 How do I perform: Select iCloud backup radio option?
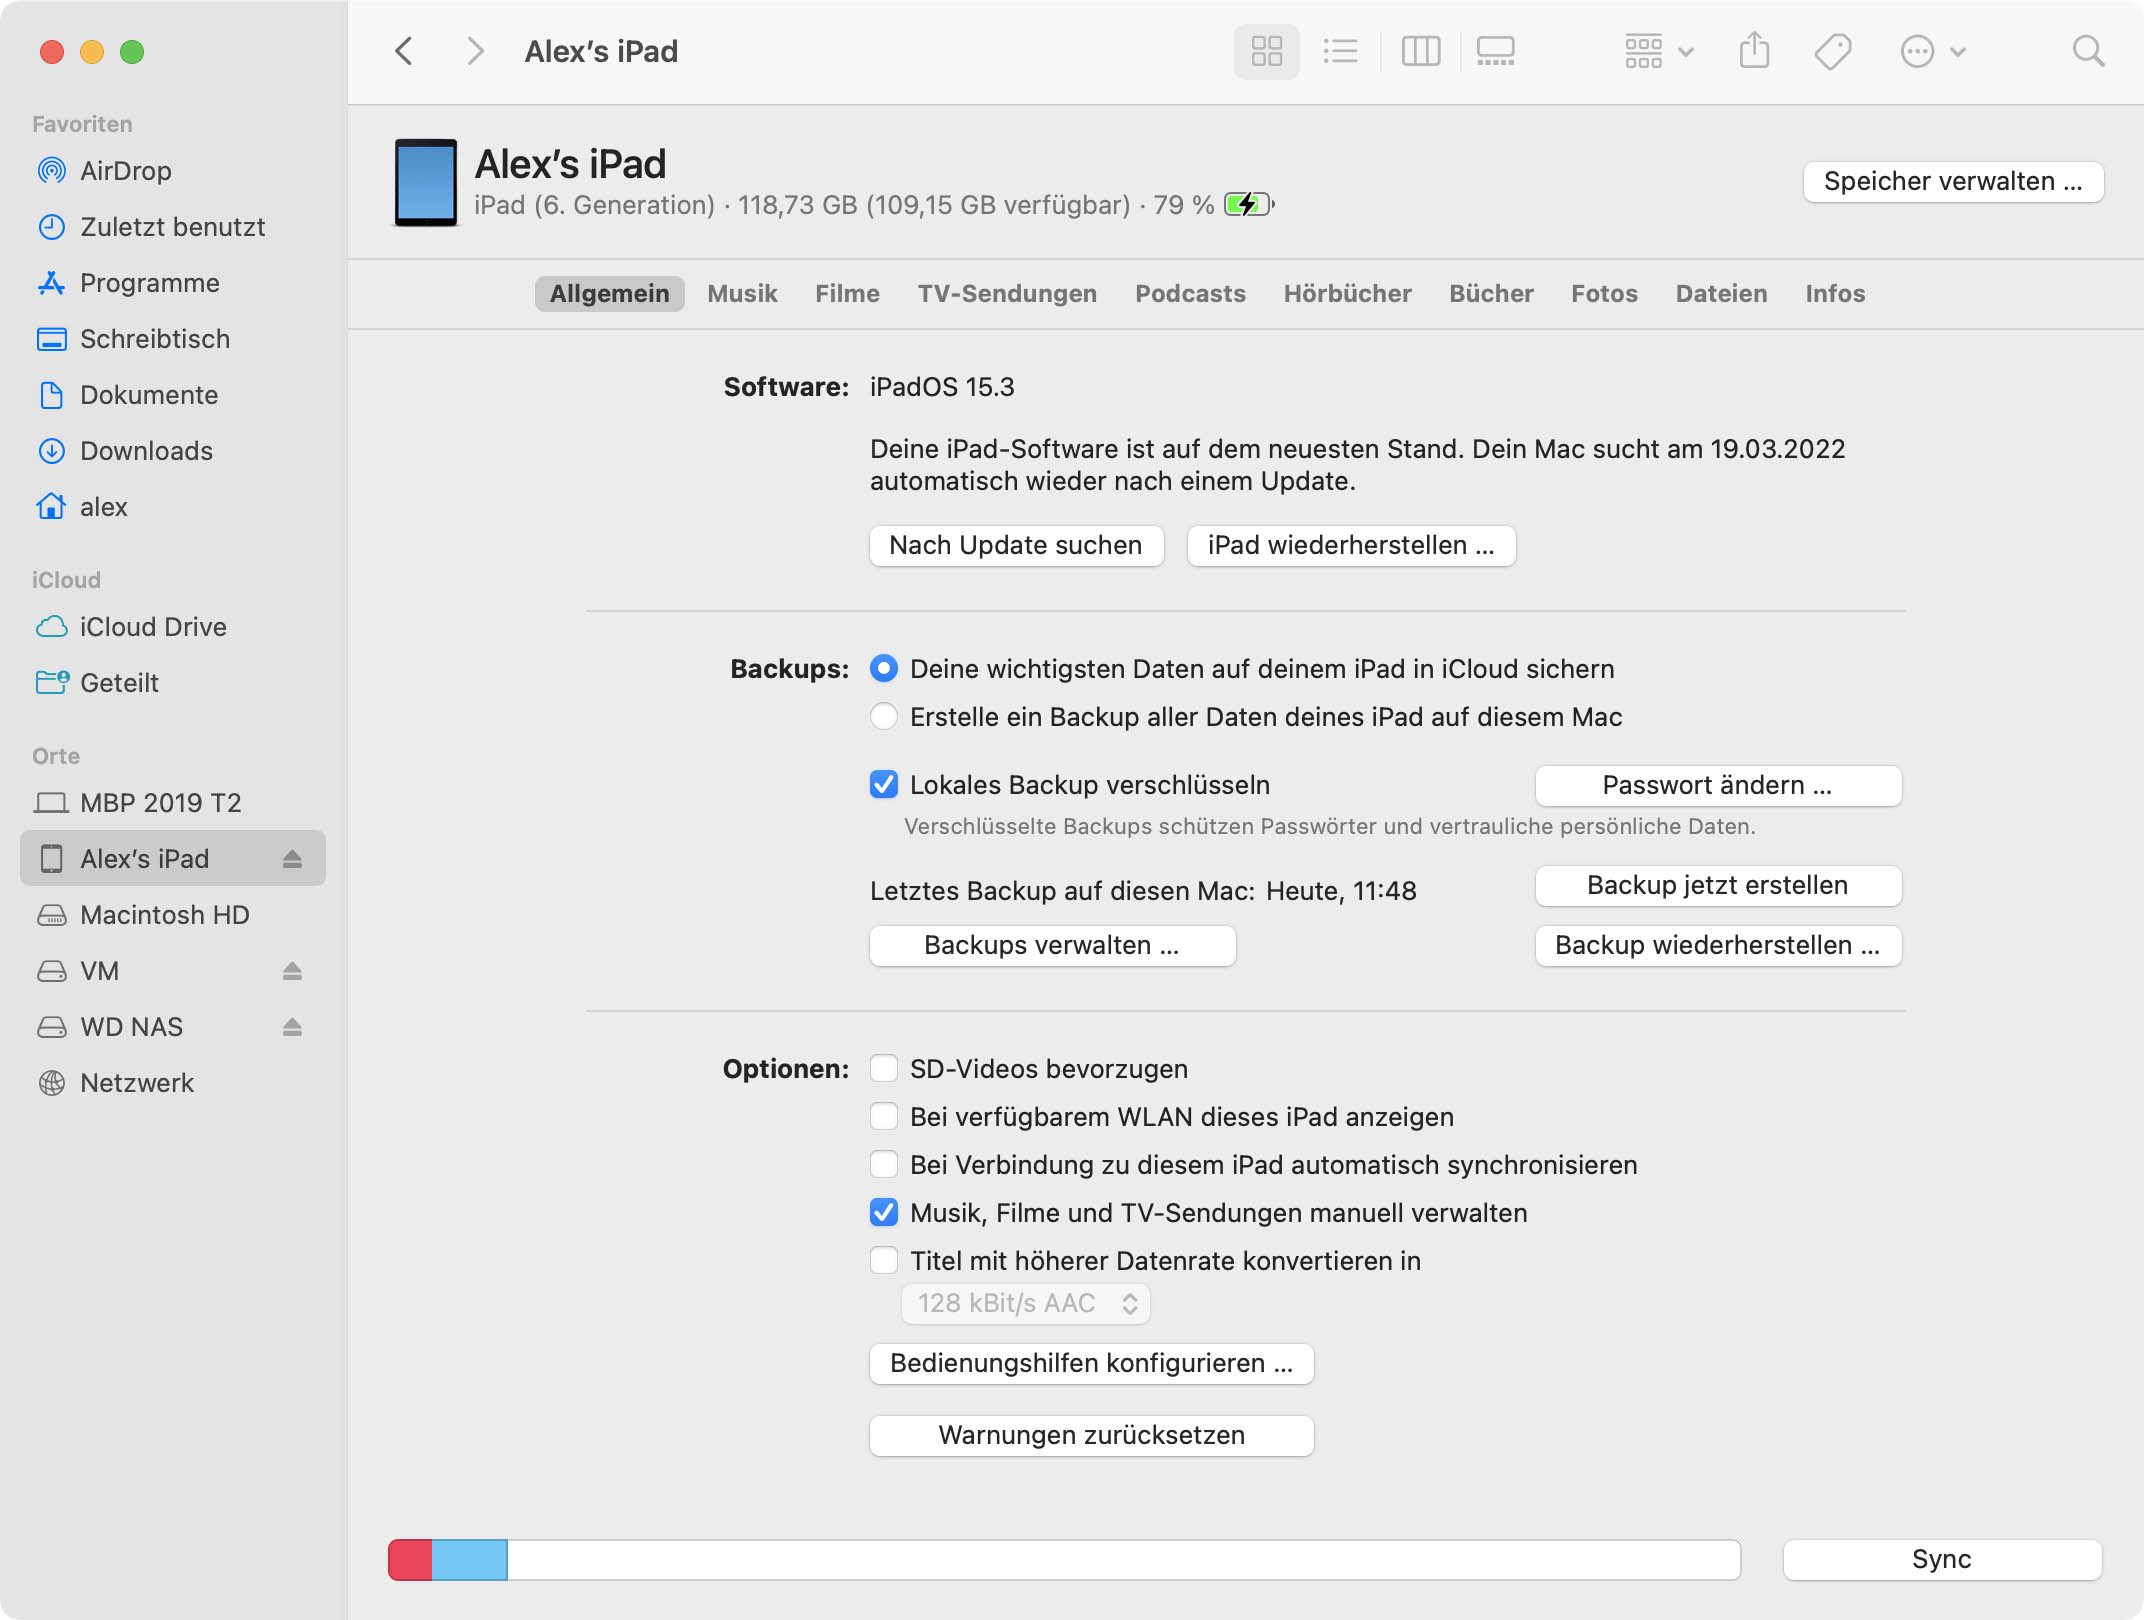[x=884, y=669]
